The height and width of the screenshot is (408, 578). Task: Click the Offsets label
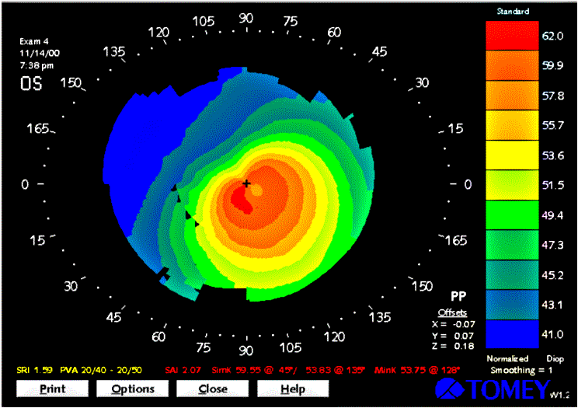pos(452,313)
